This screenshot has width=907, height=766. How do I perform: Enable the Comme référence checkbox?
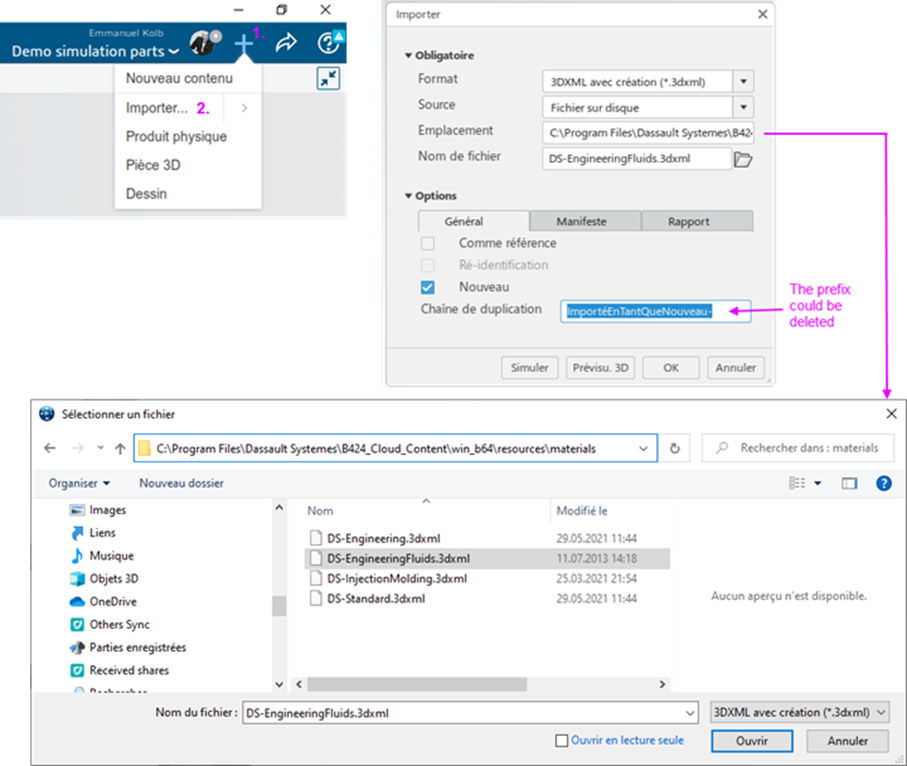428,243
